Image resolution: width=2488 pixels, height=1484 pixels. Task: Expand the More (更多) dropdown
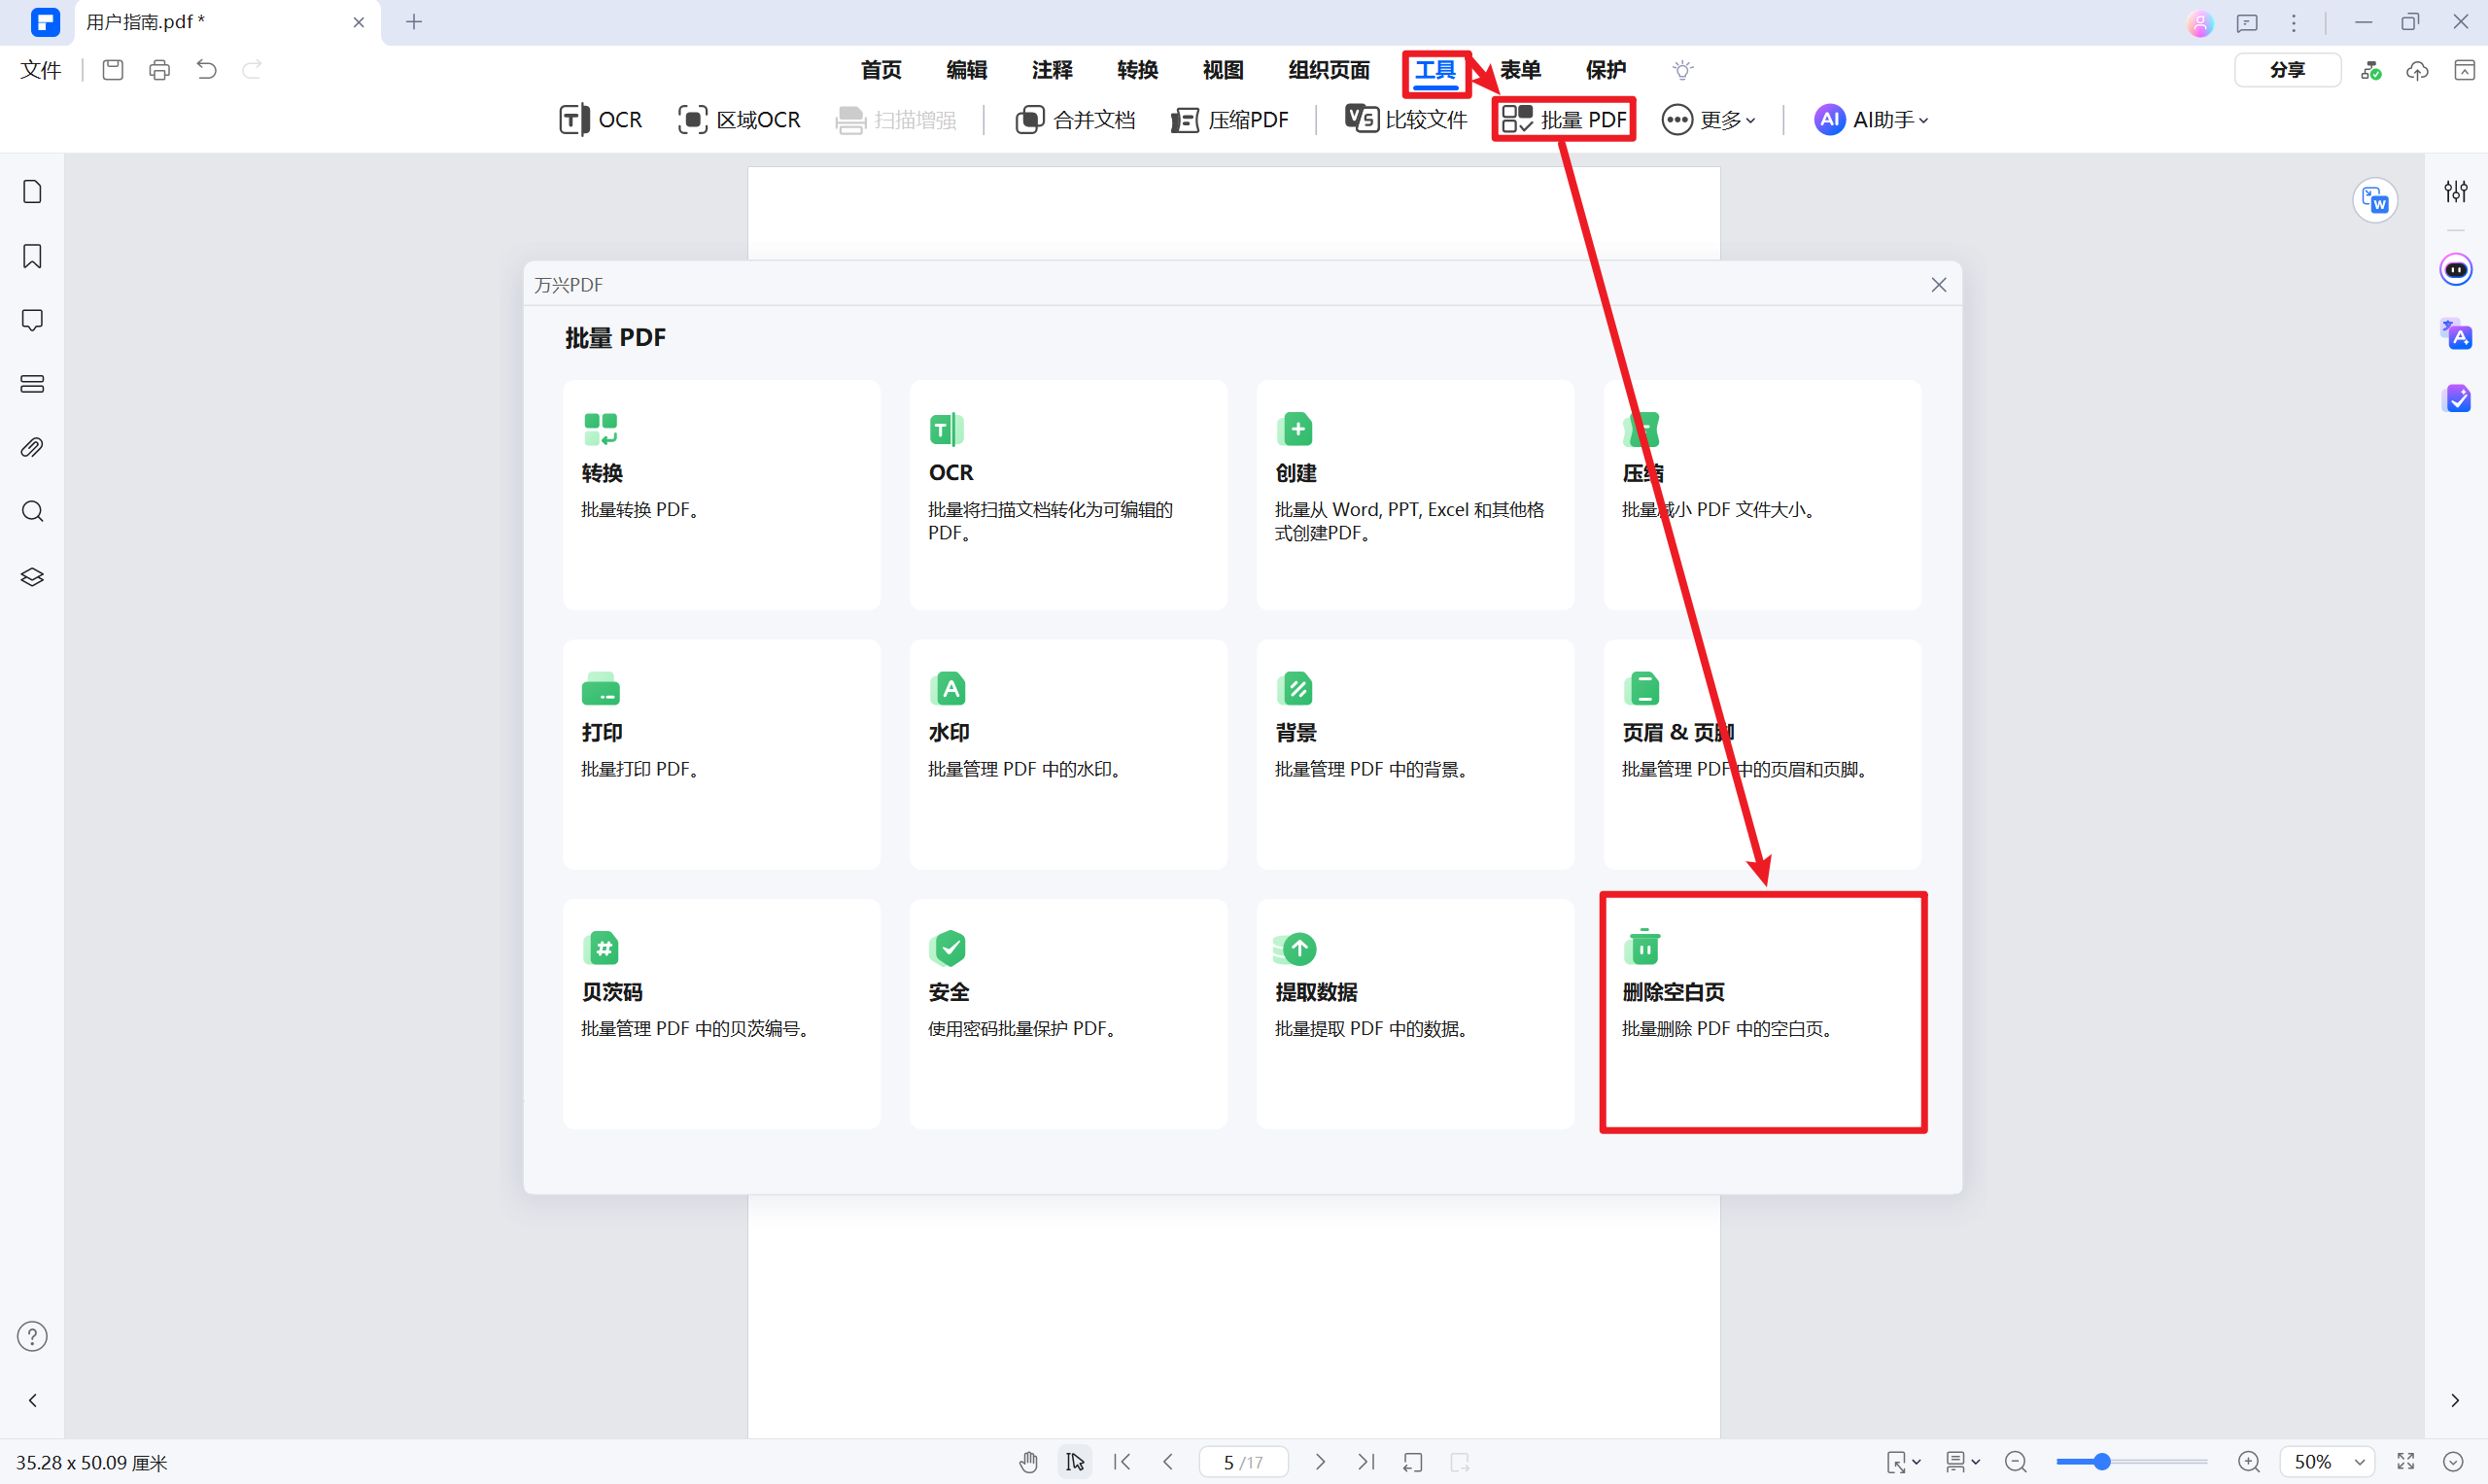[1708, 120]
